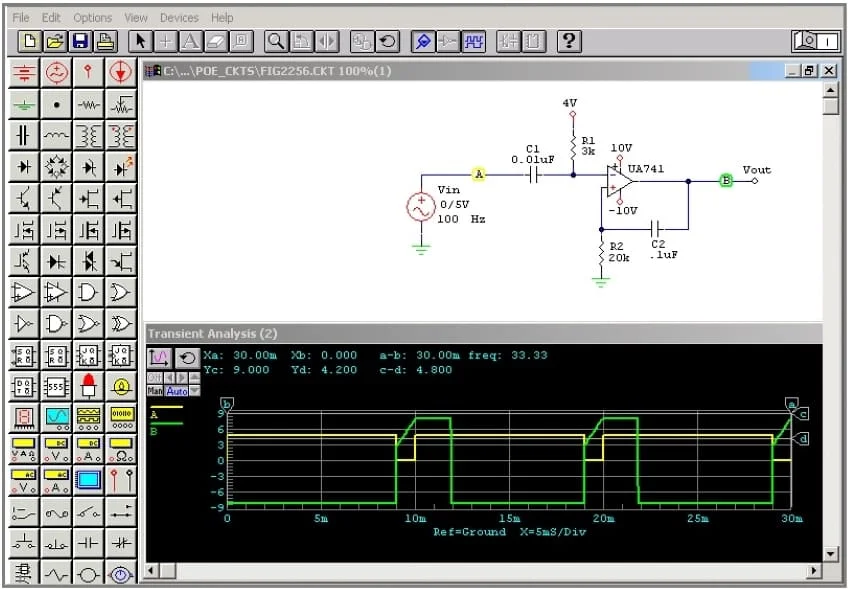The width and height of the screenshot is (850, 589).
Task: Activate the Zoom magnifier tool
Action: coord(275,41)
